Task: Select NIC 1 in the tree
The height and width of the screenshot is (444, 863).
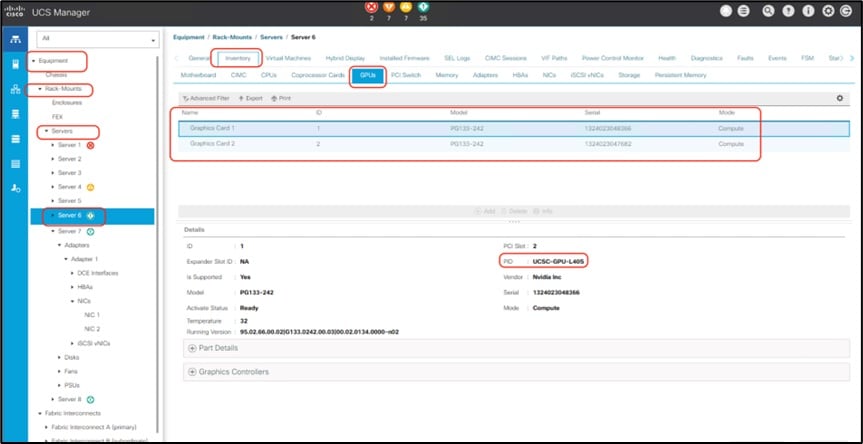Action: point(92,315)
